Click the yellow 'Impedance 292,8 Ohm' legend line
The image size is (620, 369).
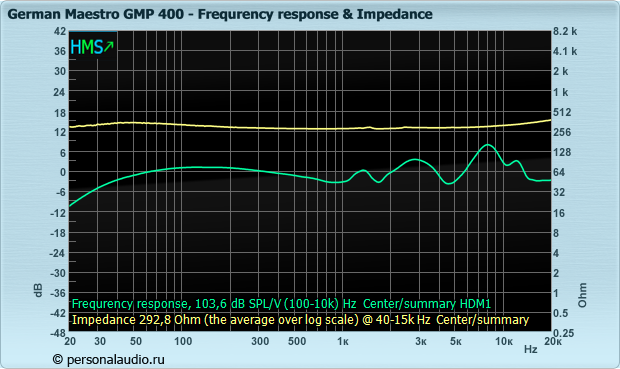(300, 319)
